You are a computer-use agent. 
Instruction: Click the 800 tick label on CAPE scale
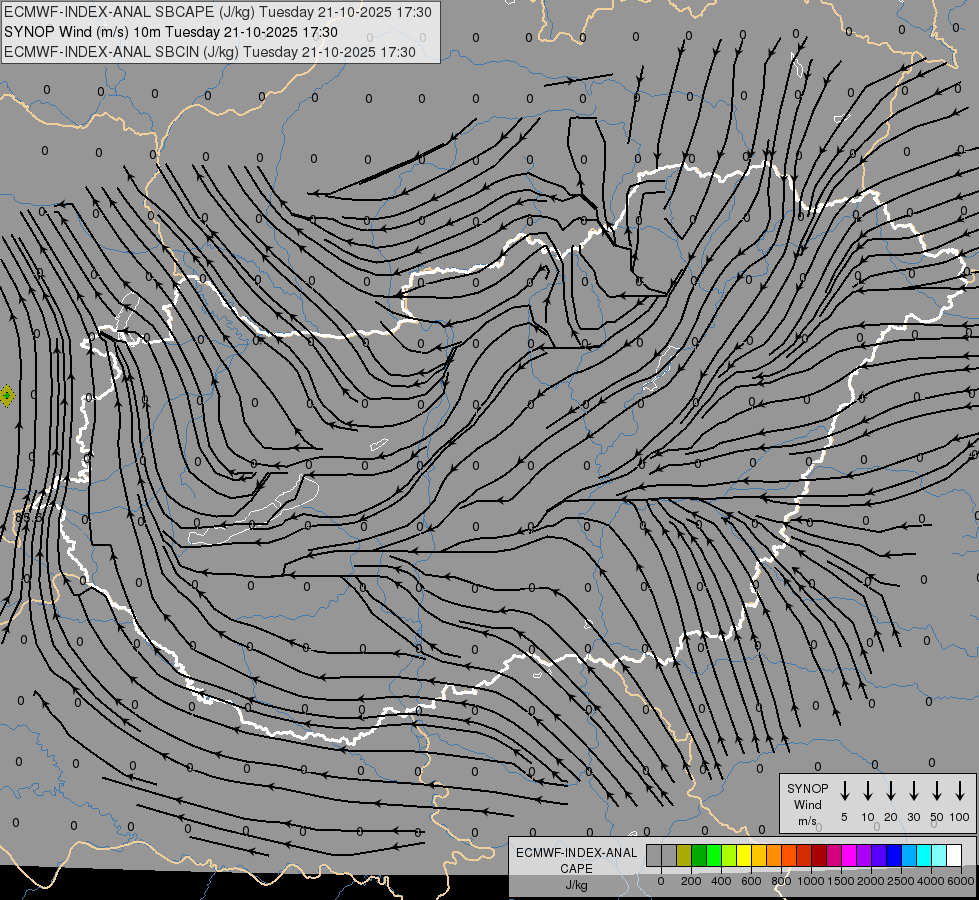(x=781, y=881)
